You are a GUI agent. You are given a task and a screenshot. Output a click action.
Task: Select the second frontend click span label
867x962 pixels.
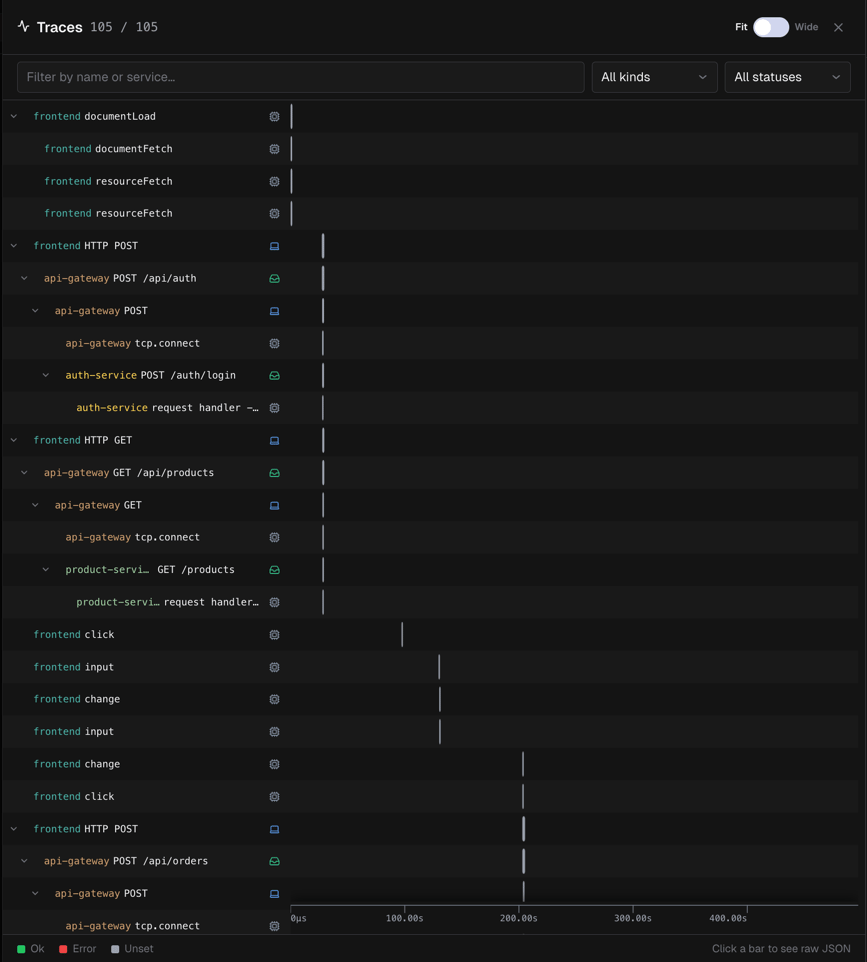tap(74, 797)
